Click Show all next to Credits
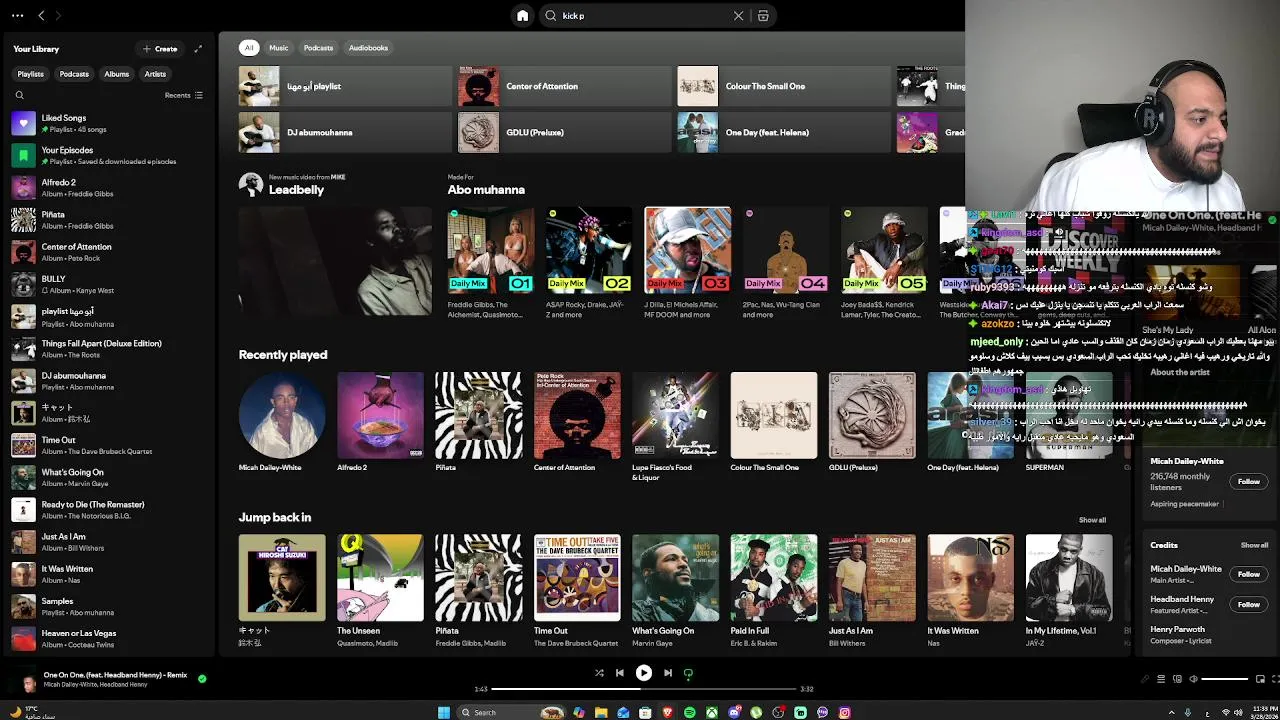The height and width of the screenshot is (720, 1280). pyautogui.click(x=1254, y=546)
